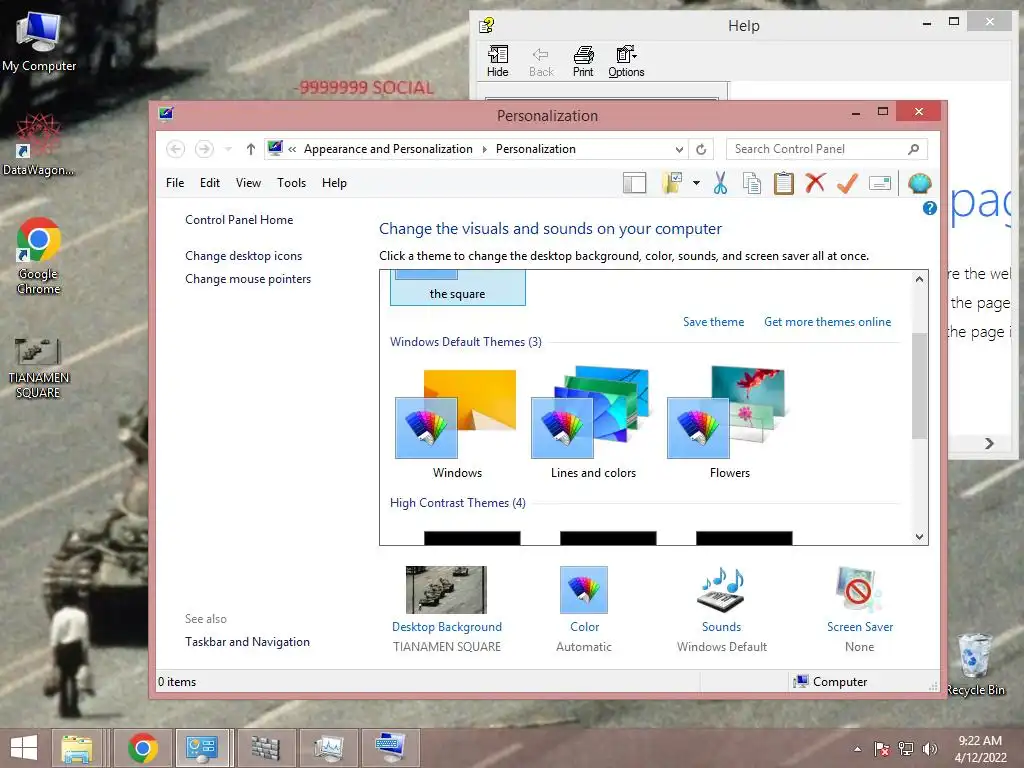The height and width of the screenshot is (768, 1024).
Task: Go back with the Back arrow button
Action: tap(175, 149)
